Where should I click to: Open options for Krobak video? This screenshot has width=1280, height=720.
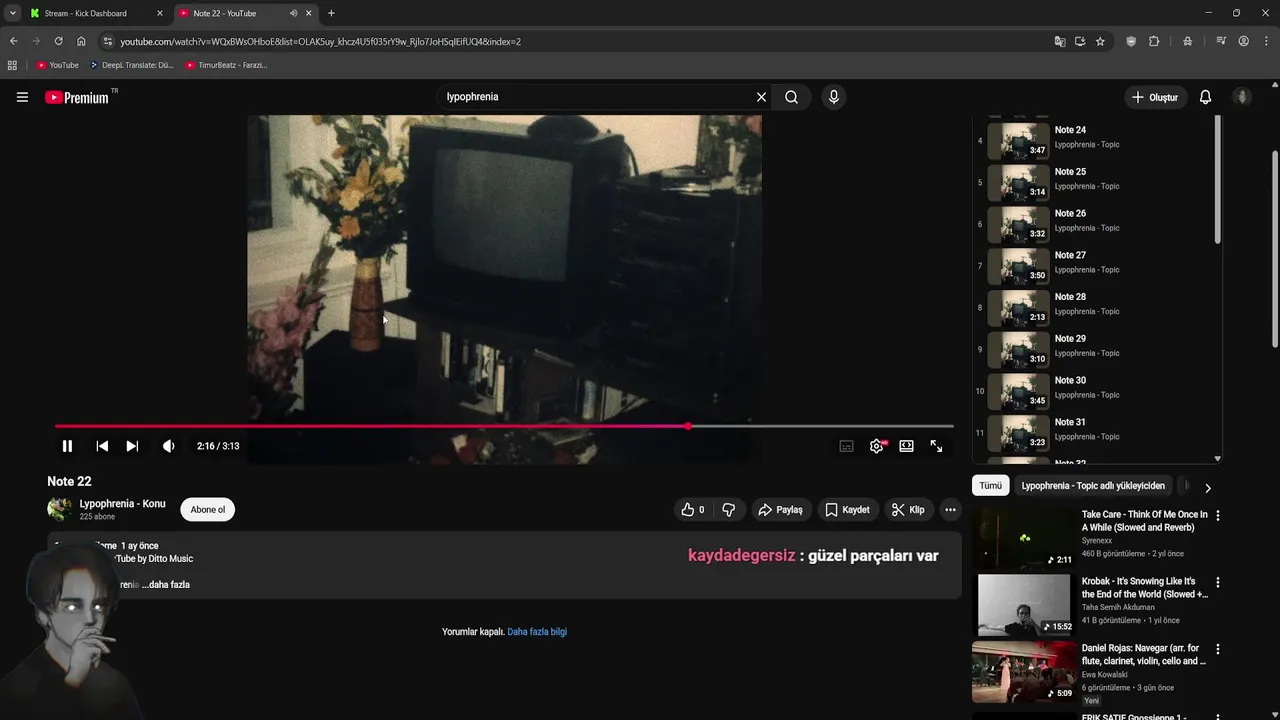tap(1217, 582)
